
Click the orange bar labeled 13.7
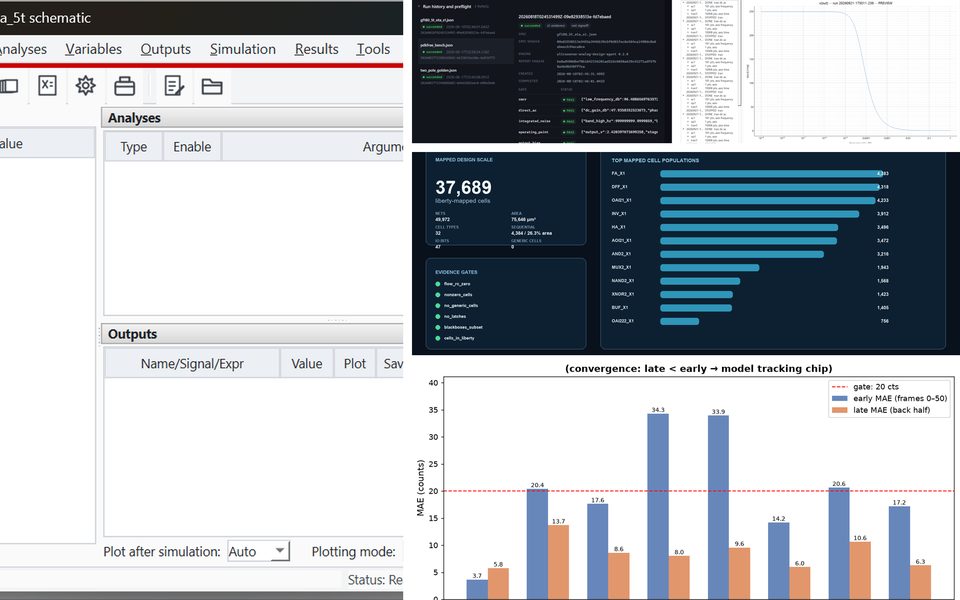coord(558,562)
